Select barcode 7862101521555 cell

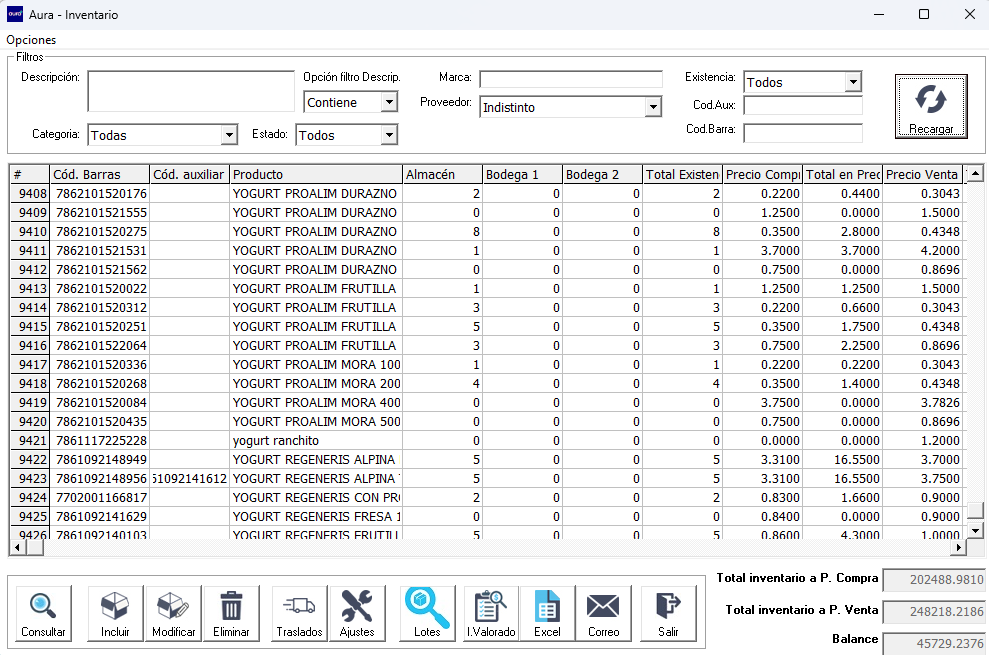click(101, 213)
